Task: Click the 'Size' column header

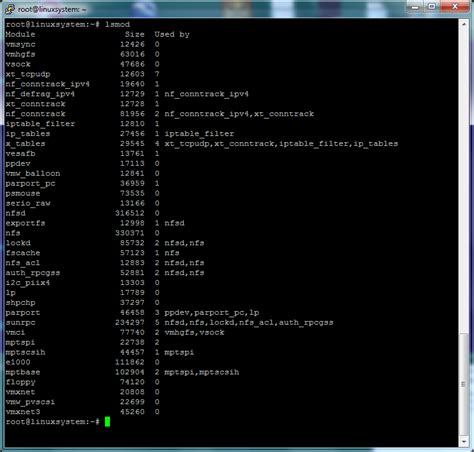Action: point(135,34)
